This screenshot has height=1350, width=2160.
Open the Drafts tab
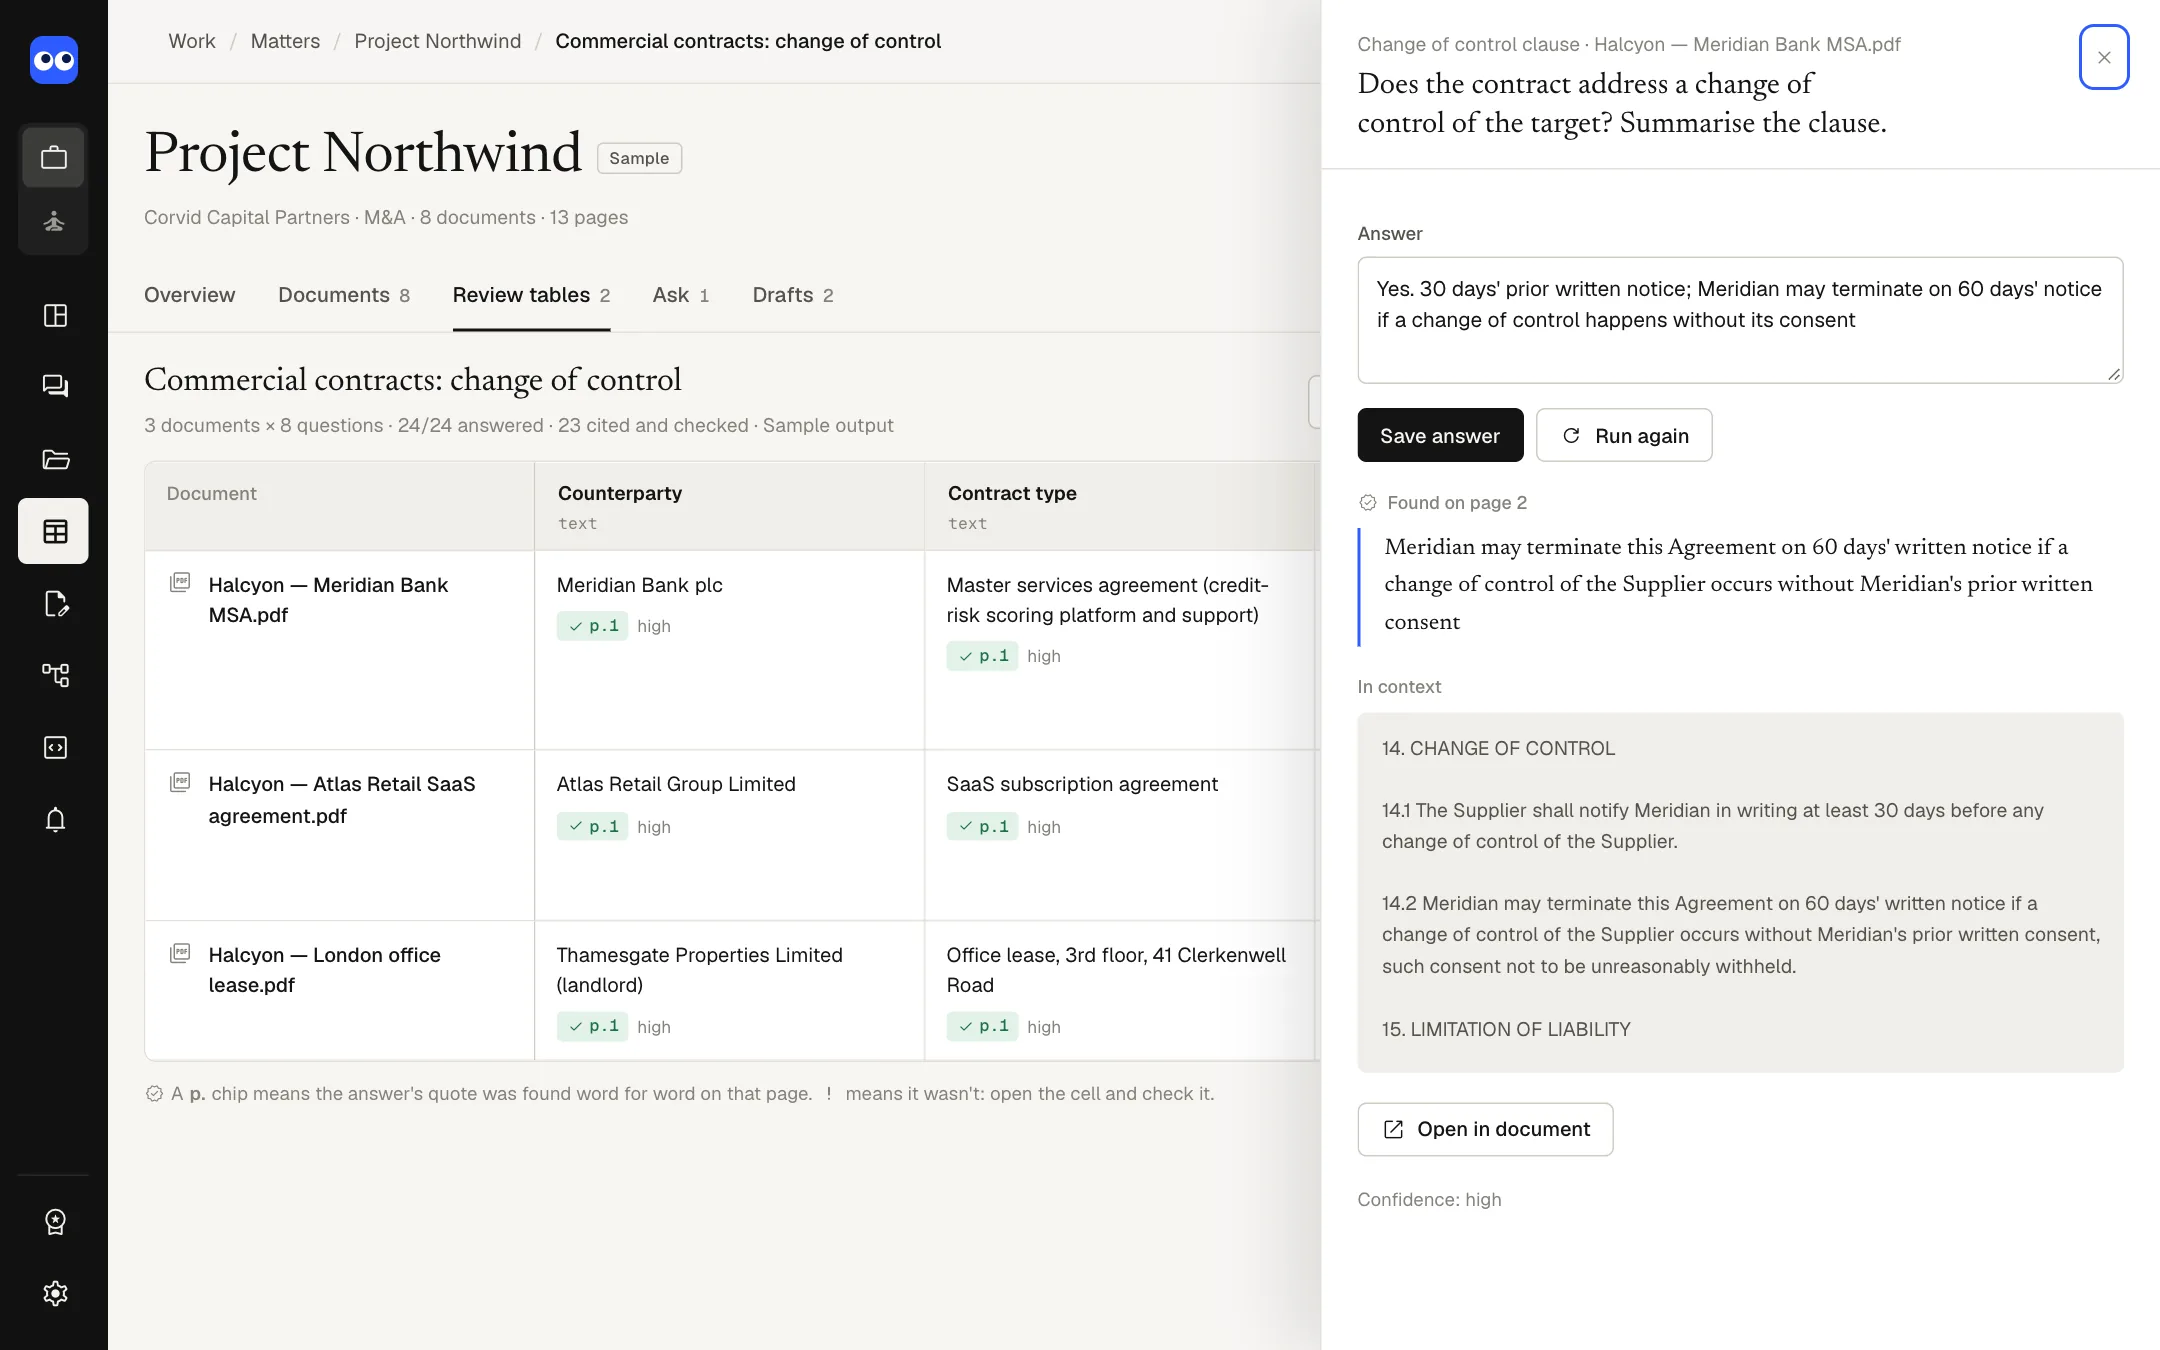793,295
